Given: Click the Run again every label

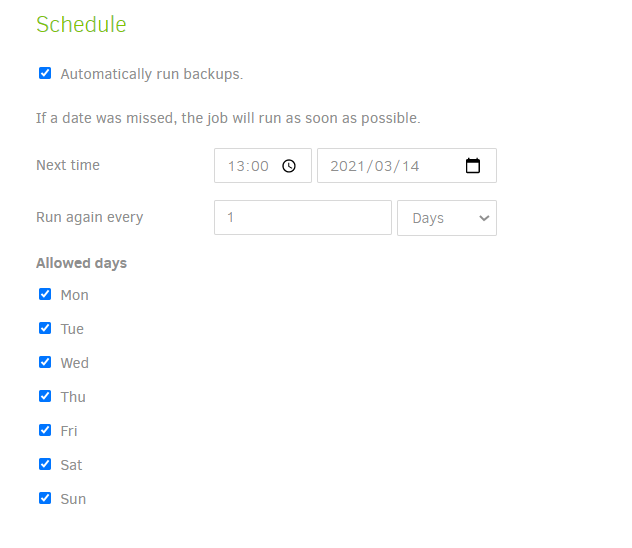Looking at the screenshot, I should (89, 217).
